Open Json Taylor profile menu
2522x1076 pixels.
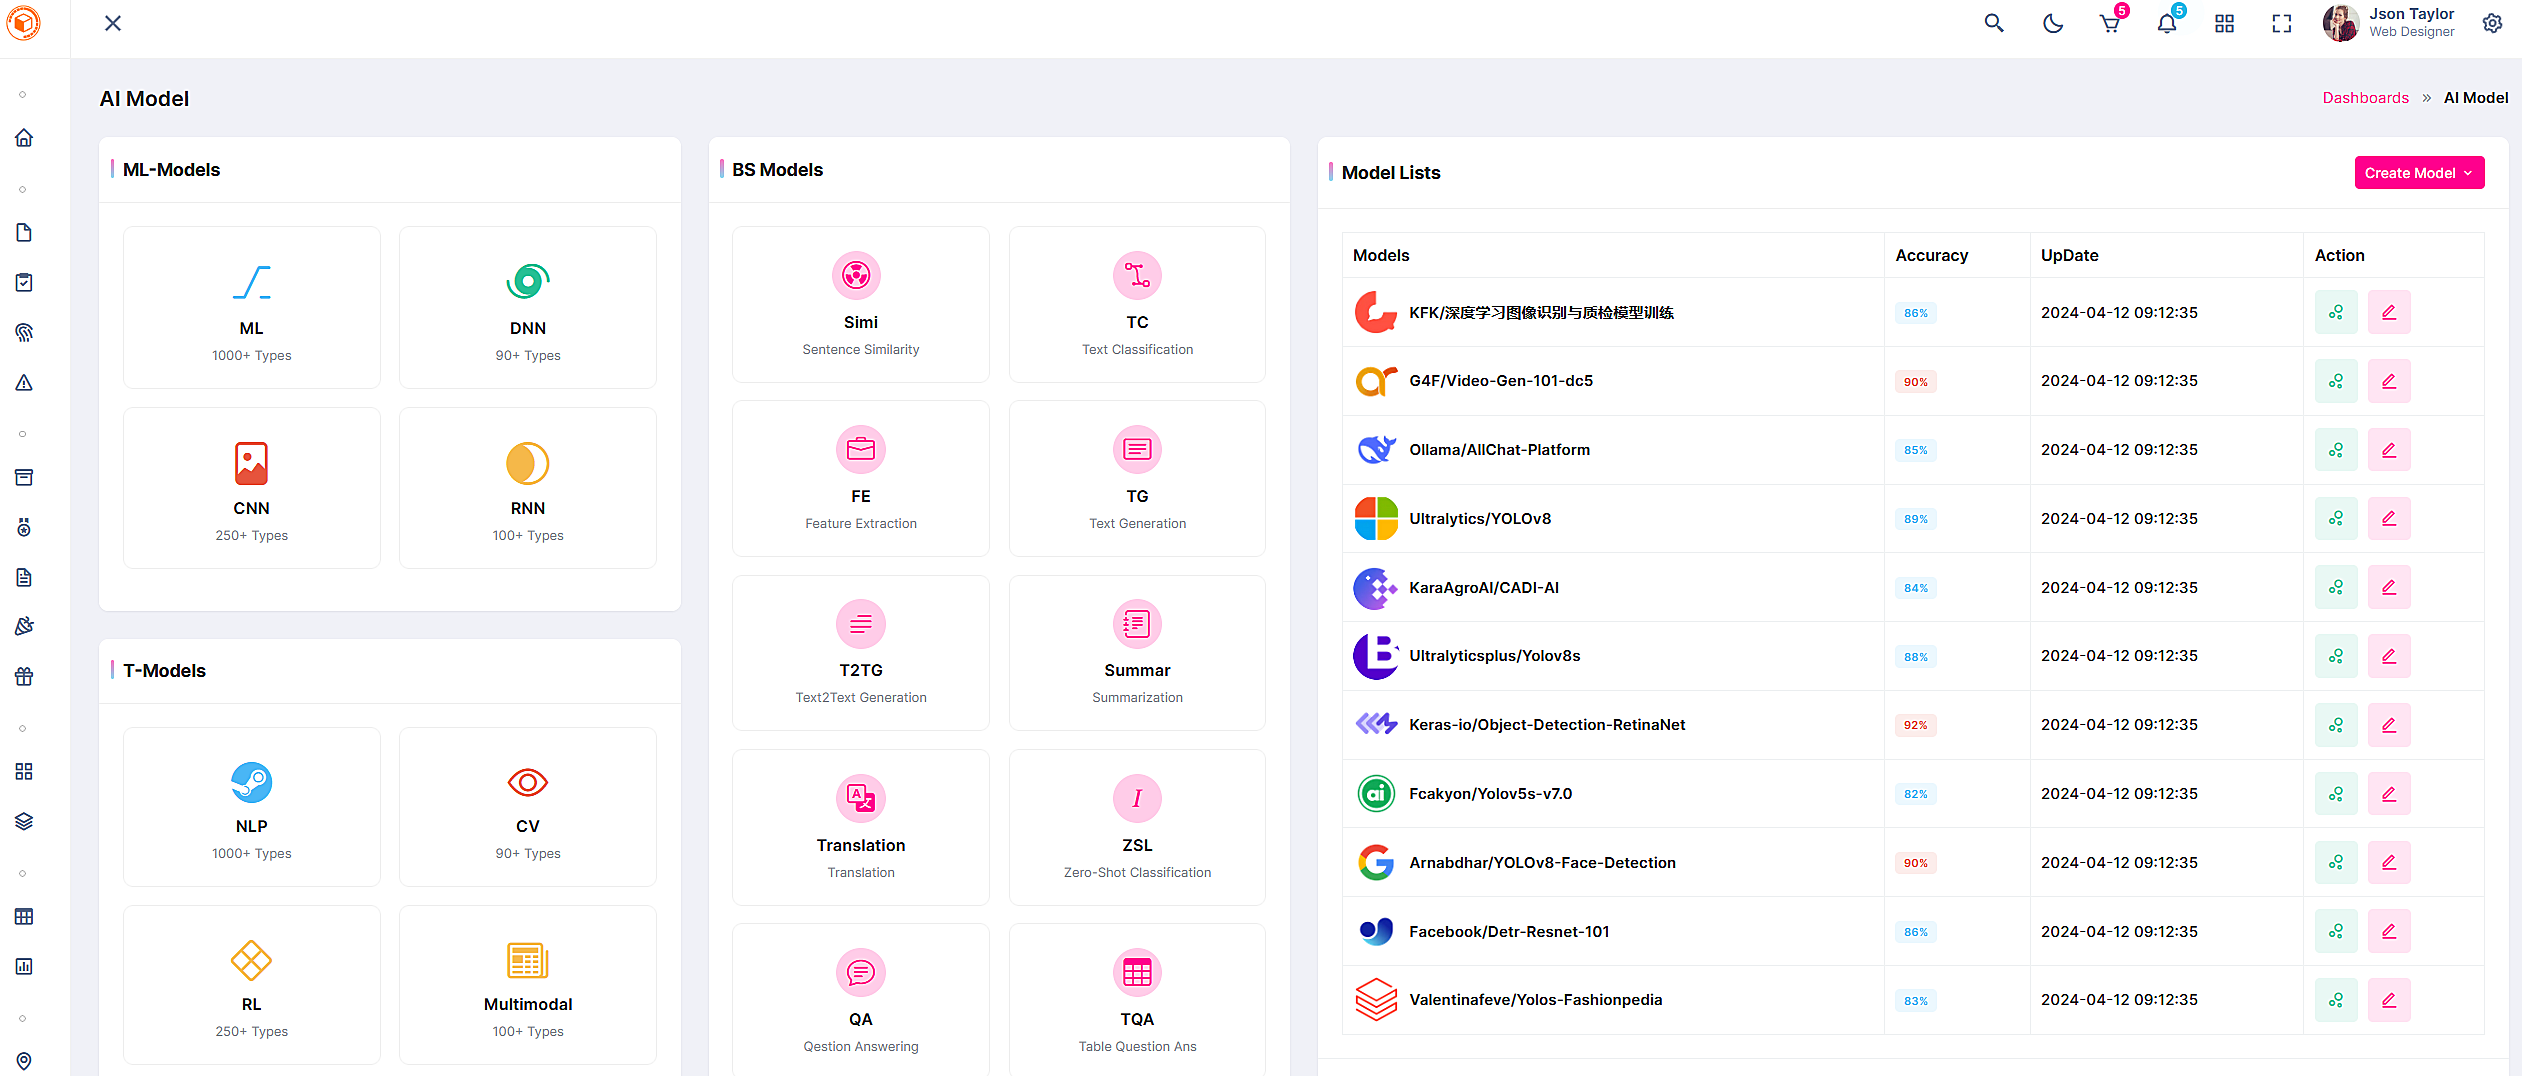click(2388, 23)
